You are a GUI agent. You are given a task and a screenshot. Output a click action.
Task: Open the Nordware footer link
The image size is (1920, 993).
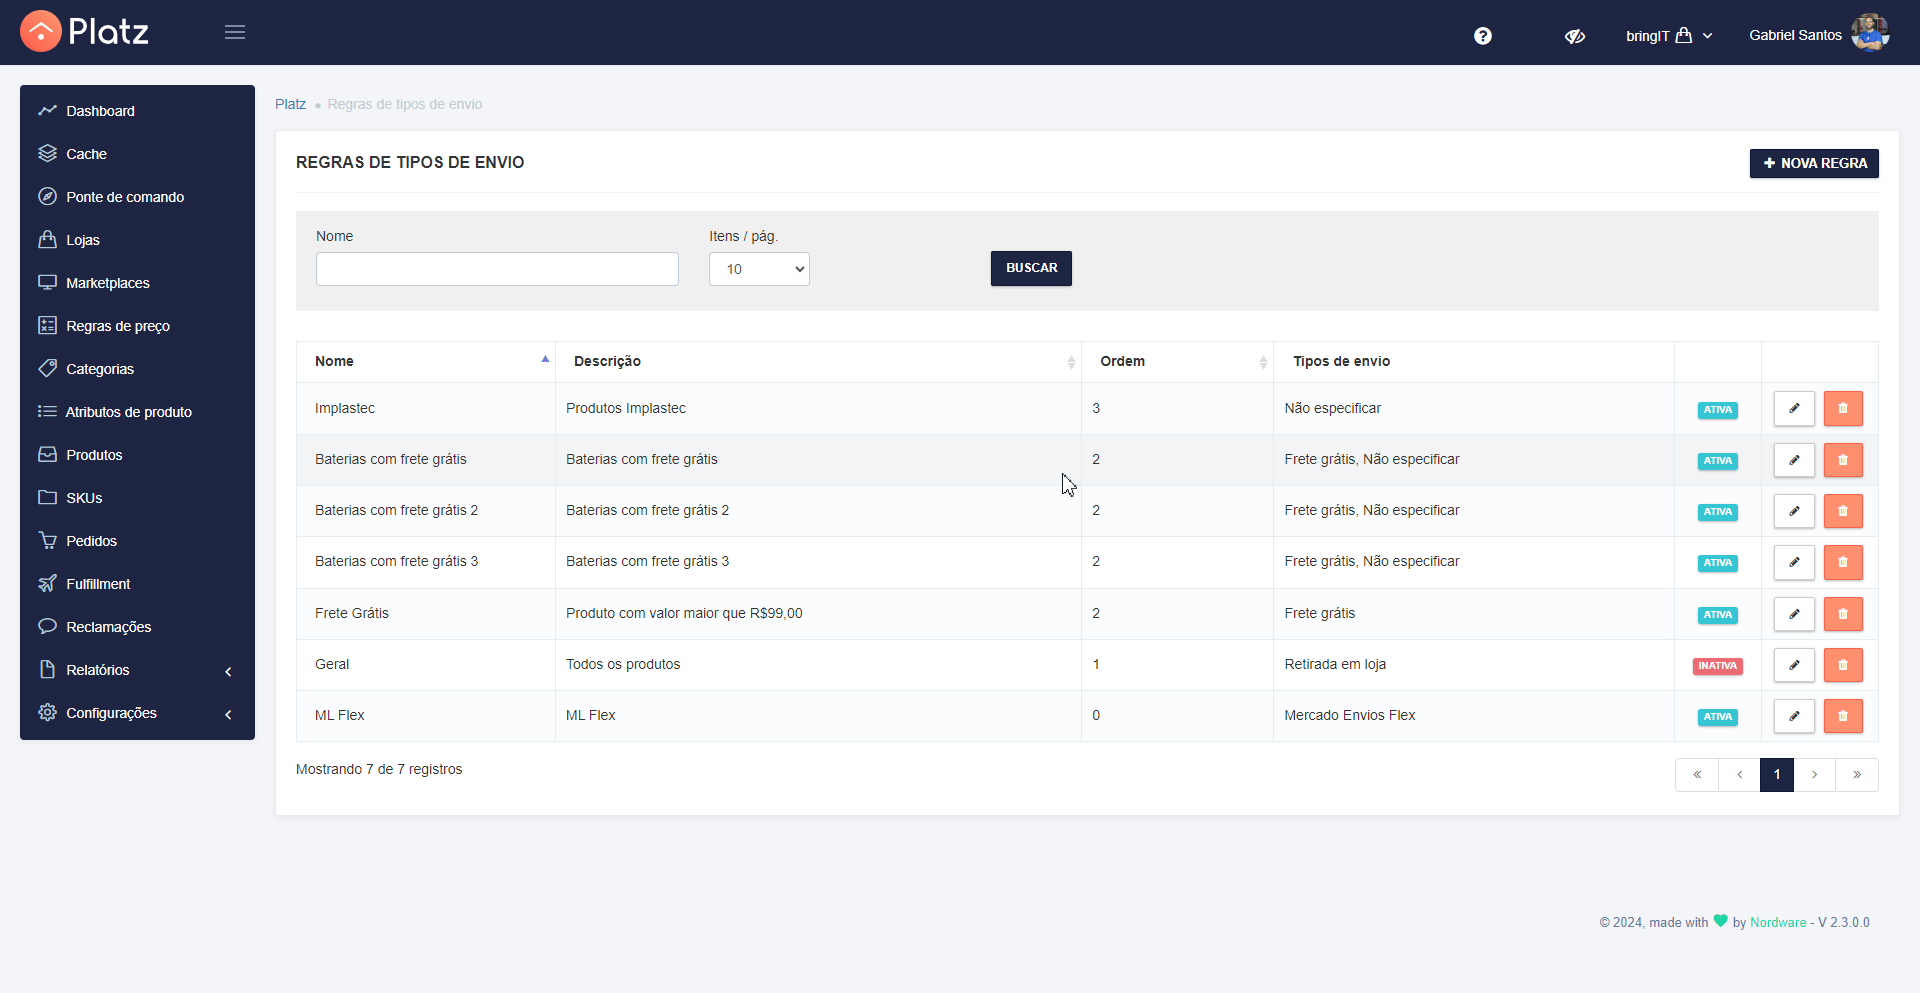point(1778,922)
